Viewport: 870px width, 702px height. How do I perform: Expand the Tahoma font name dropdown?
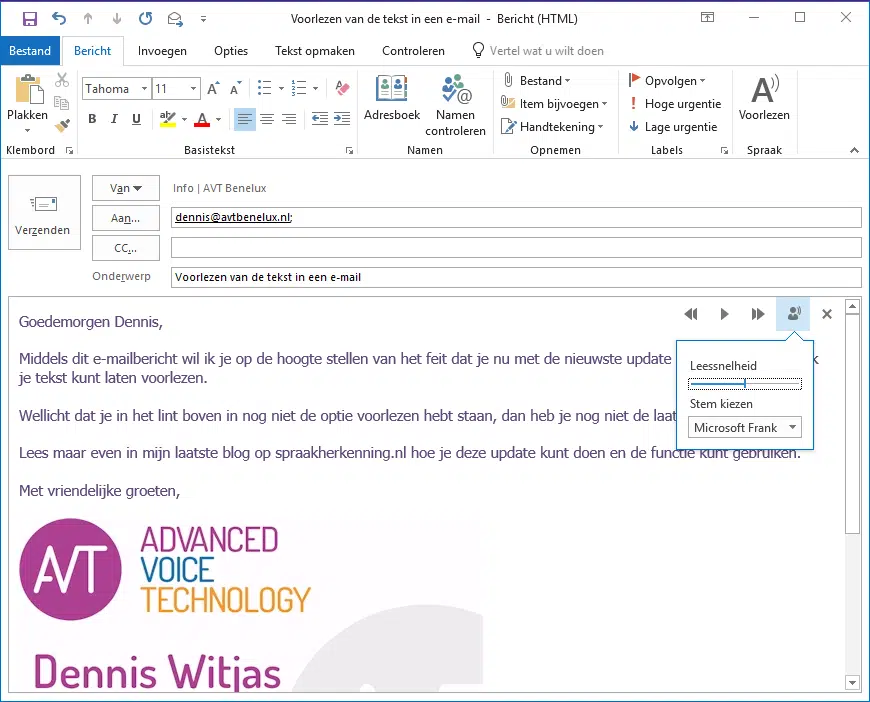(x=145, y=89)
